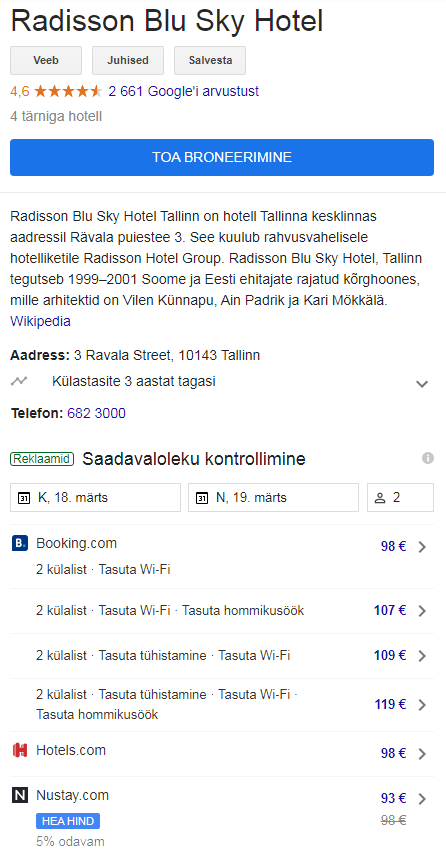The width and height of the screenshot is (446, 853).
Task: Select the 107 € breakfast offer row
Action: (x=222, y=611)
